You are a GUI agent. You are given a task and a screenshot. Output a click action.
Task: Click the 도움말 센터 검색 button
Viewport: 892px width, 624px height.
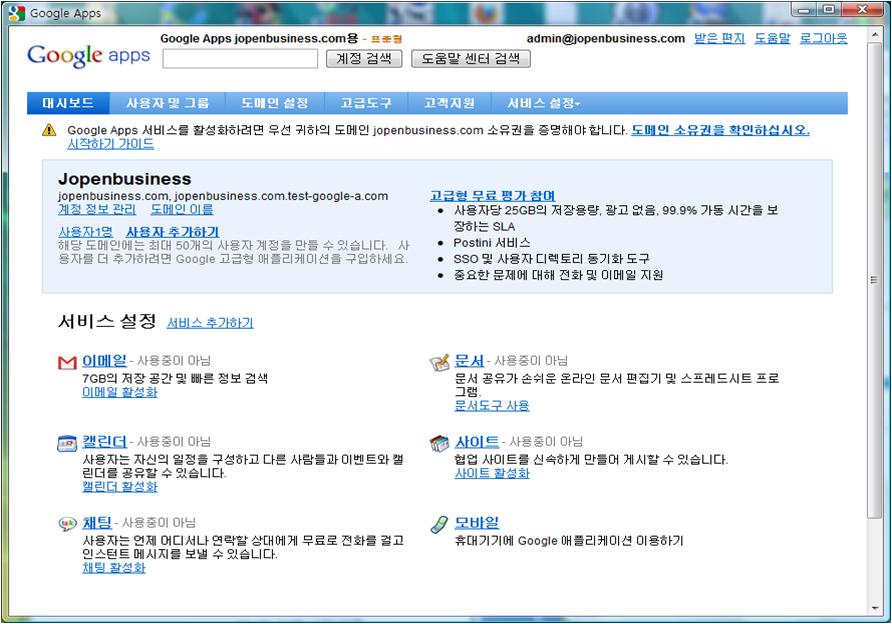[x=471, y=59]
